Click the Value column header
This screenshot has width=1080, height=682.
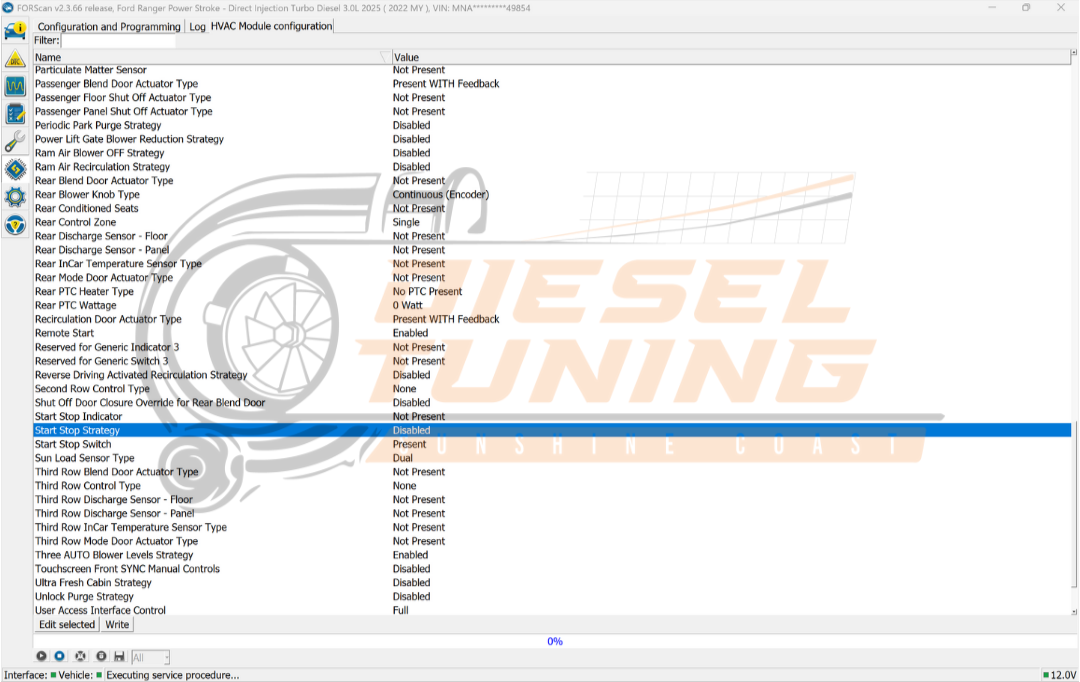[x=730, y=57]
